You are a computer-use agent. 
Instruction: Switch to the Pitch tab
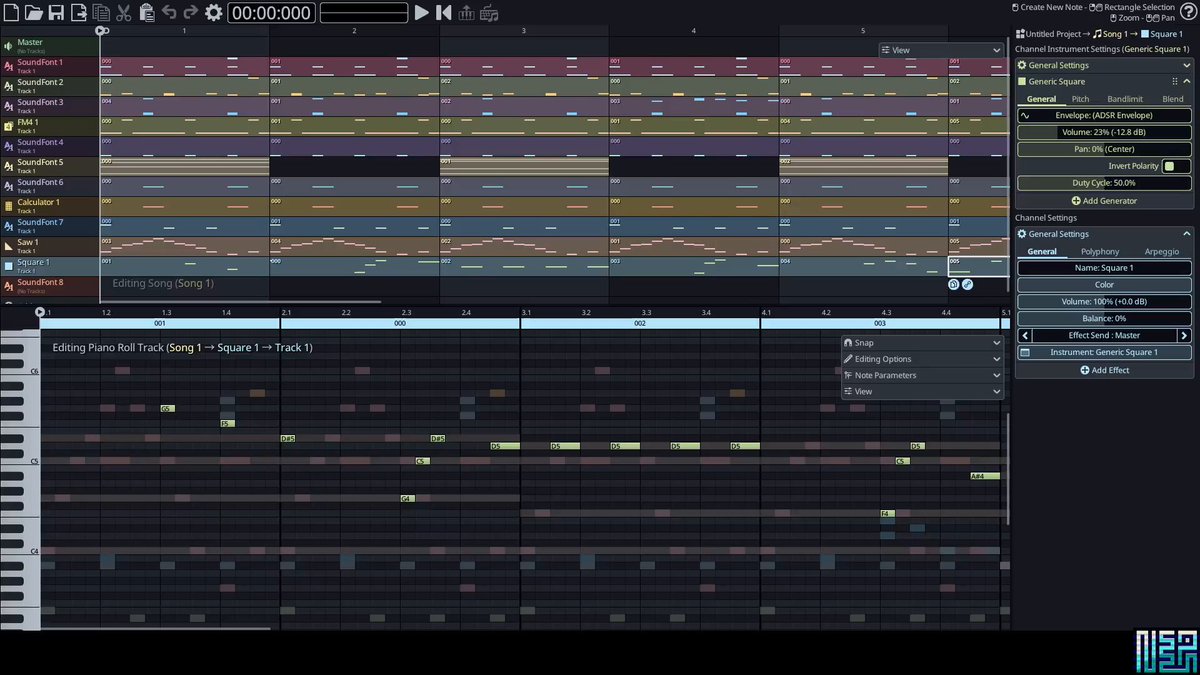(1080, 99)
